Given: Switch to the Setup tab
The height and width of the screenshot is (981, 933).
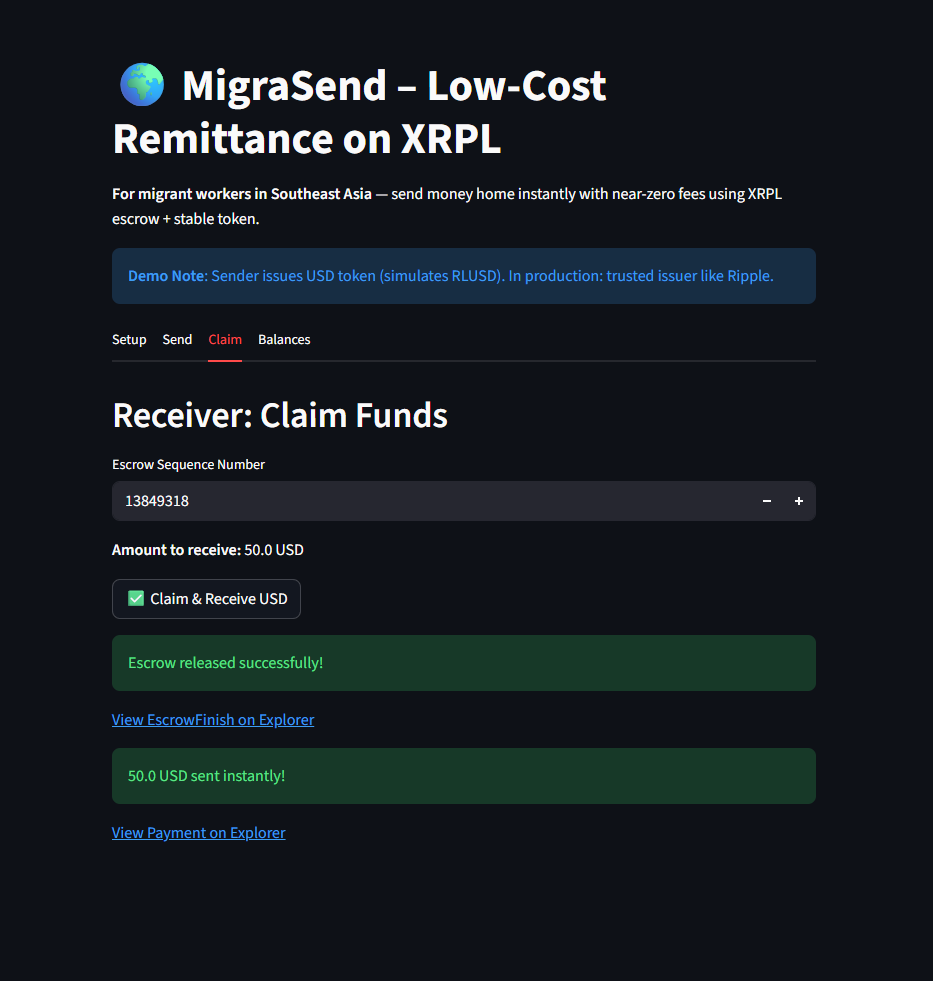Looking at the screenshot, I should pyautogui.click(x=129, y=340).
